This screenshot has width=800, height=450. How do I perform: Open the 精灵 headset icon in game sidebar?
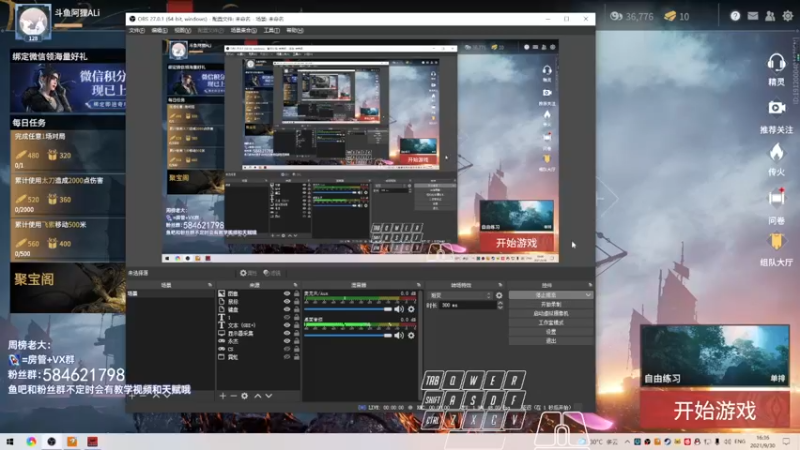point(776,64)
